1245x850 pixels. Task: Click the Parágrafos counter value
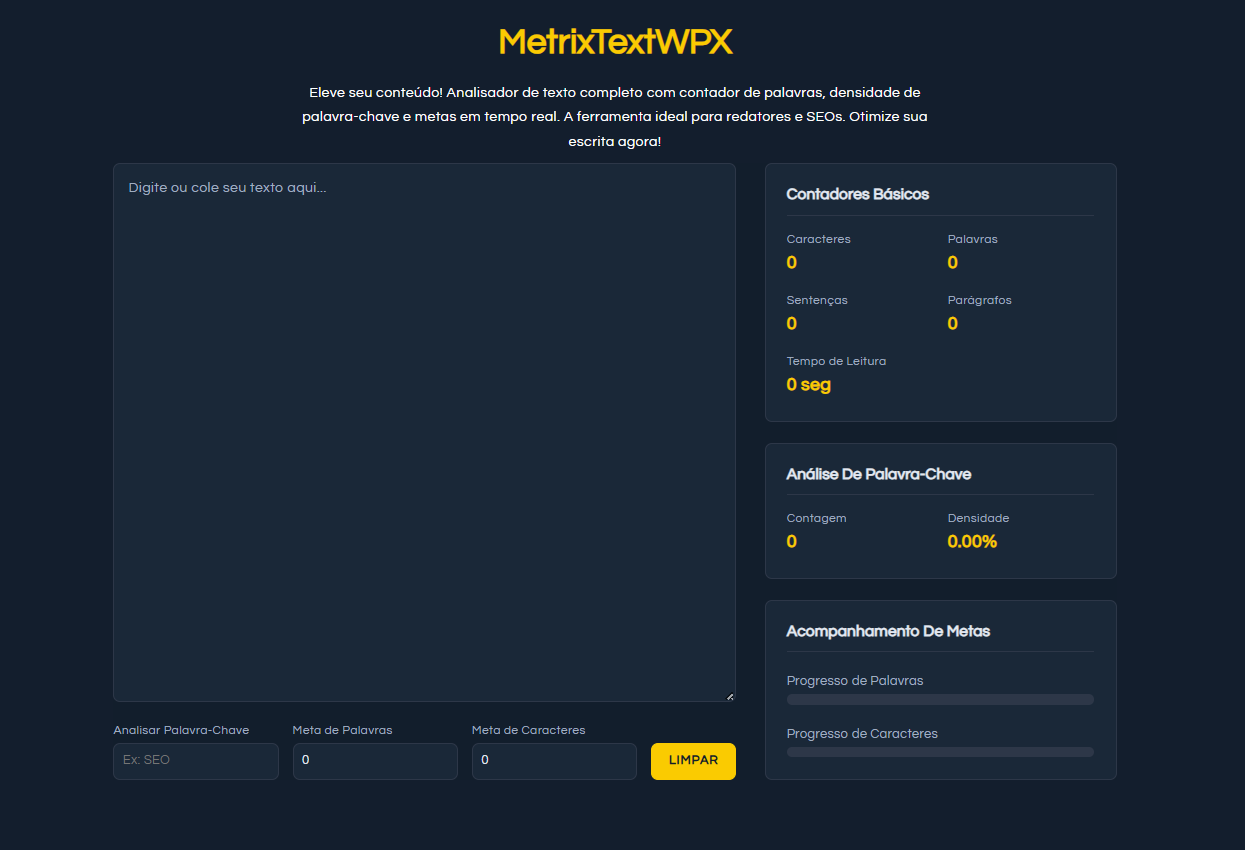[952, 323]
